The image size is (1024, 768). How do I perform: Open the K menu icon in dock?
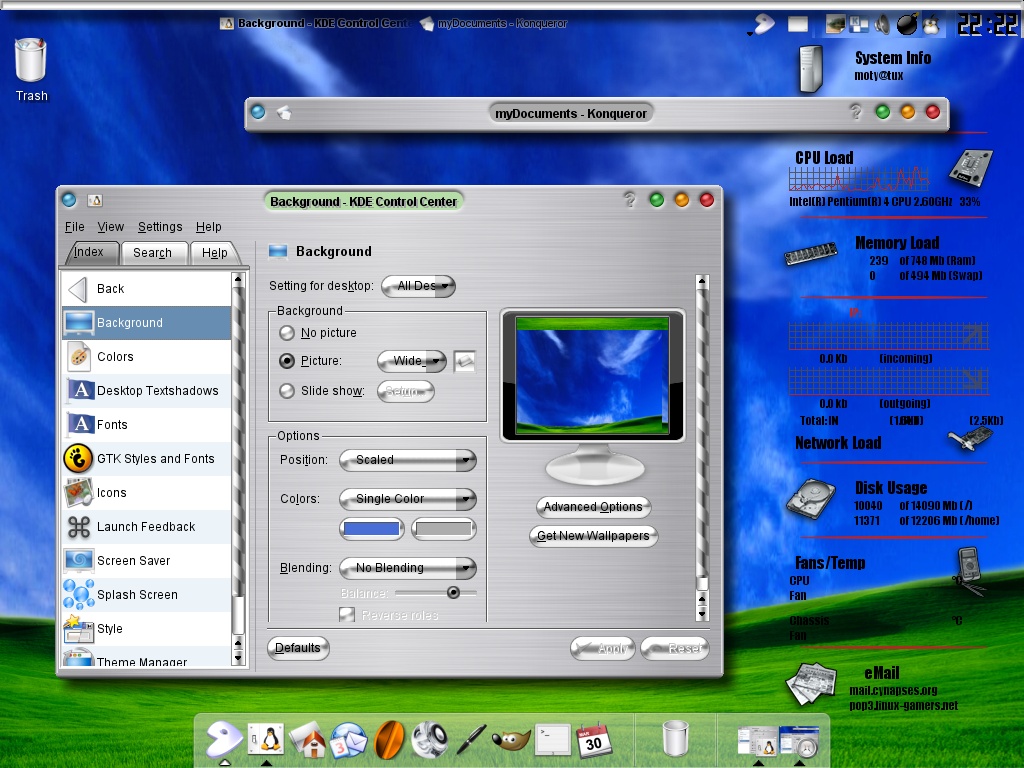224,740
